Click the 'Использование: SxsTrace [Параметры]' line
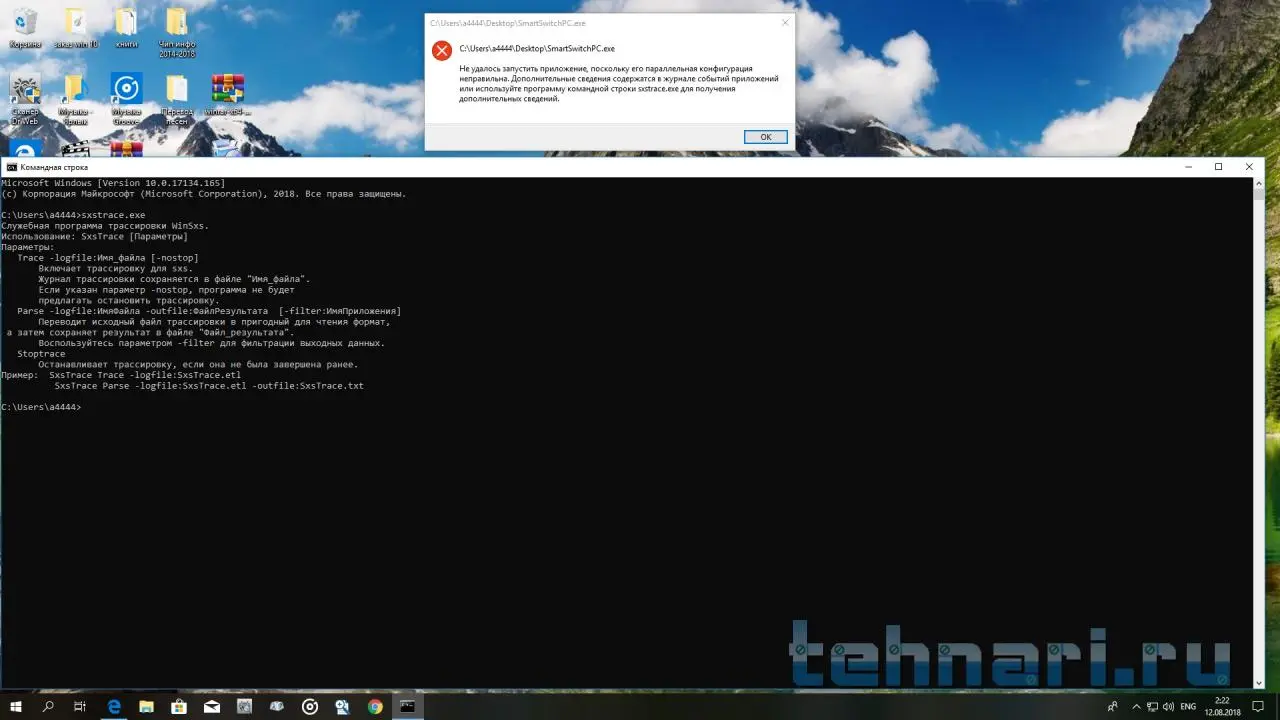 [94, 236]
